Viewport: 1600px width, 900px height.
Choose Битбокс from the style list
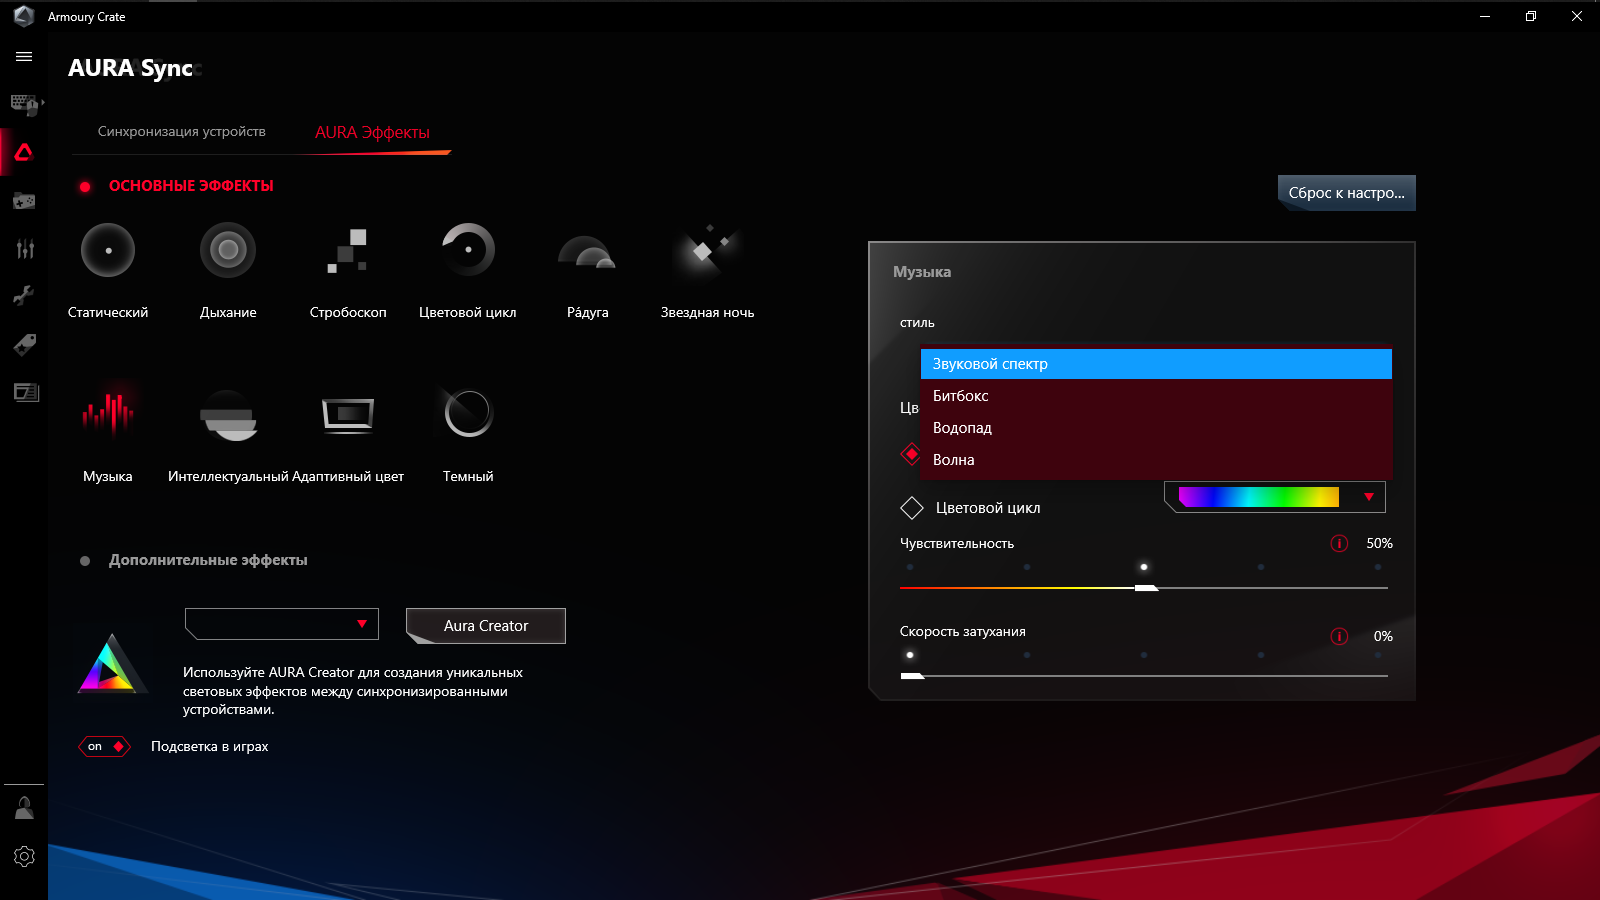click(1156, 396)
